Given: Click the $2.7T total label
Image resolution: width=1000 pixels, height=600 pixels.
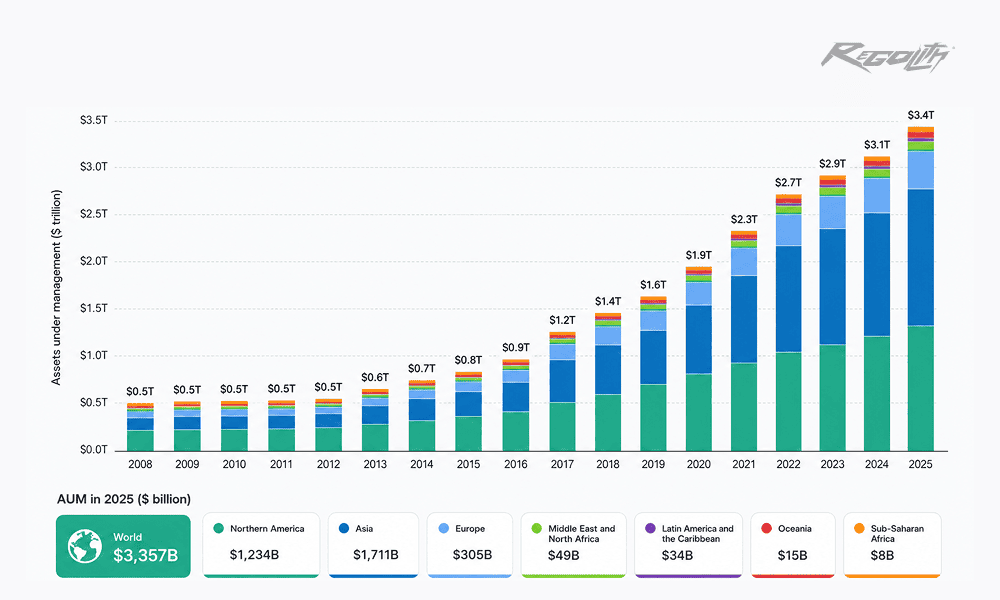Looking at the screenshot, I should point(788,183).
